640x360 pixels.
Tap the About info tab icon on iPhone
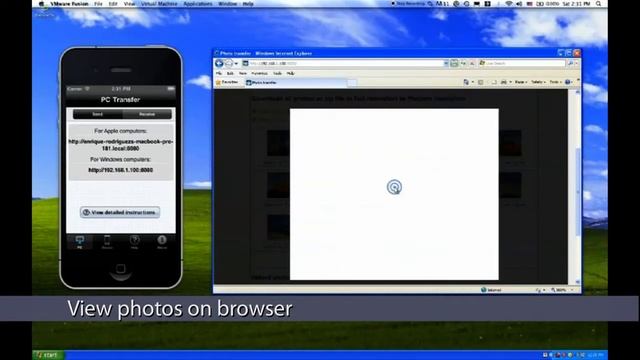coord(162,242)
